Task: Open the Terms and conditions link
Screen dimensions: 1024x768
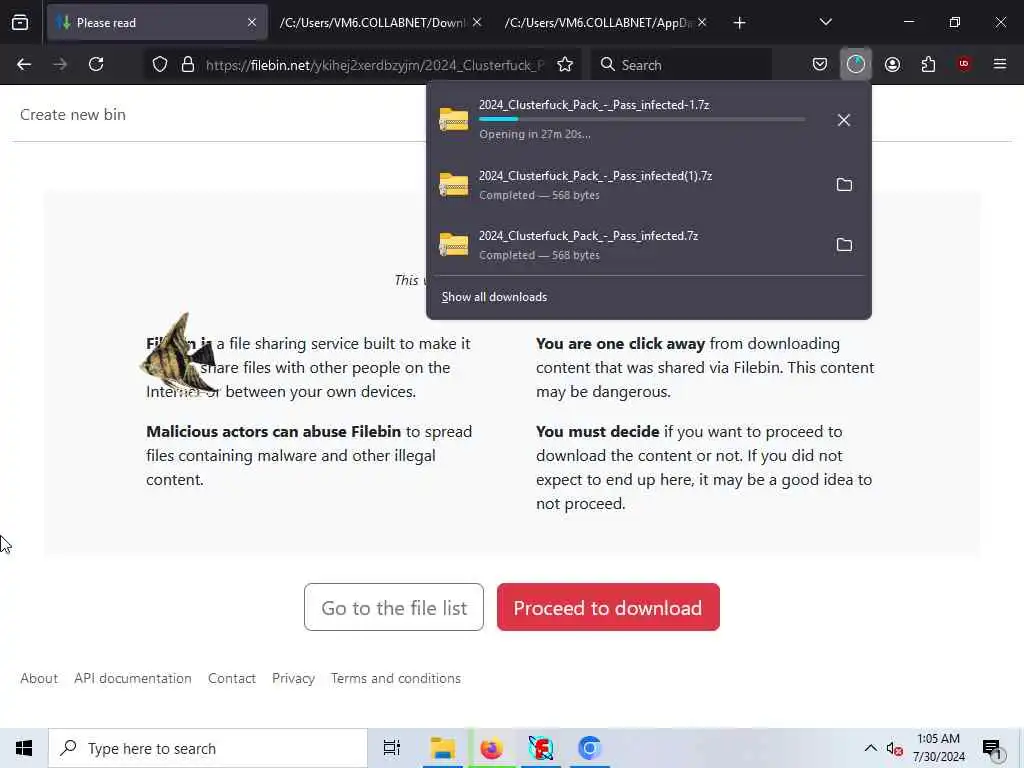Action: [396, 679]
